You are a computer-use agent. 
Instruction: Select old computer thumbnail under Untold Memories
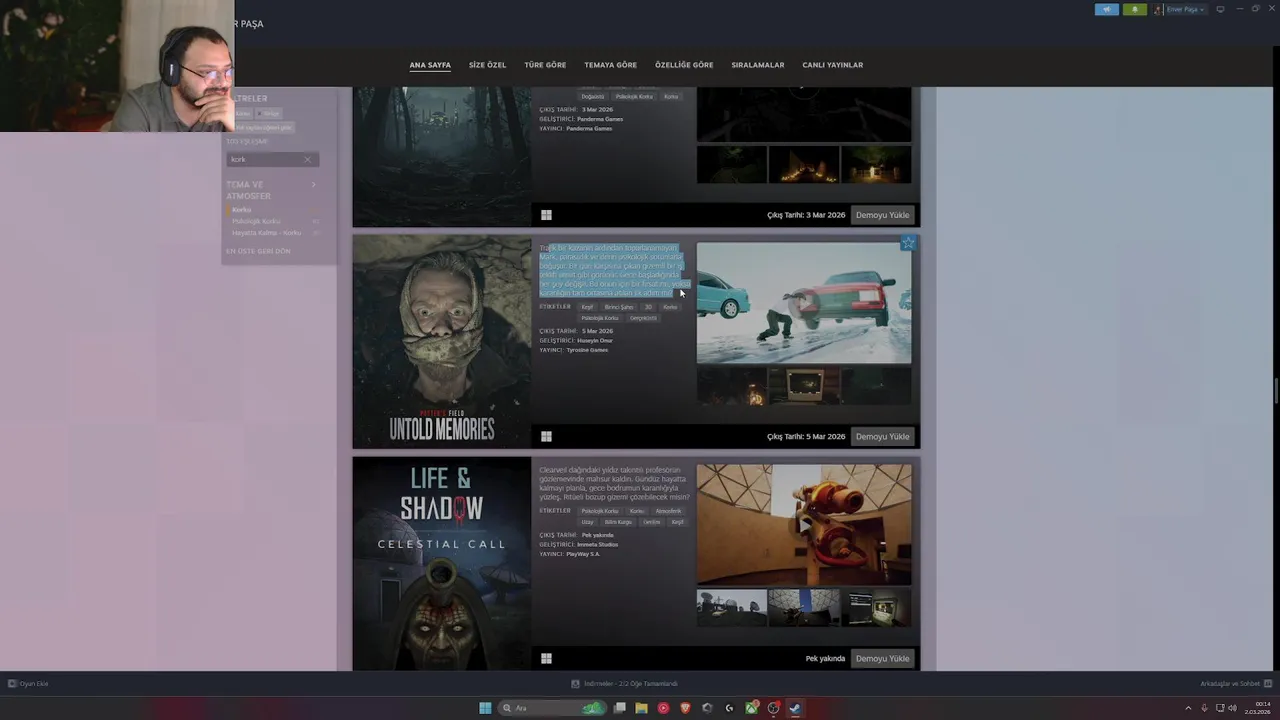[x=803, y=386]
